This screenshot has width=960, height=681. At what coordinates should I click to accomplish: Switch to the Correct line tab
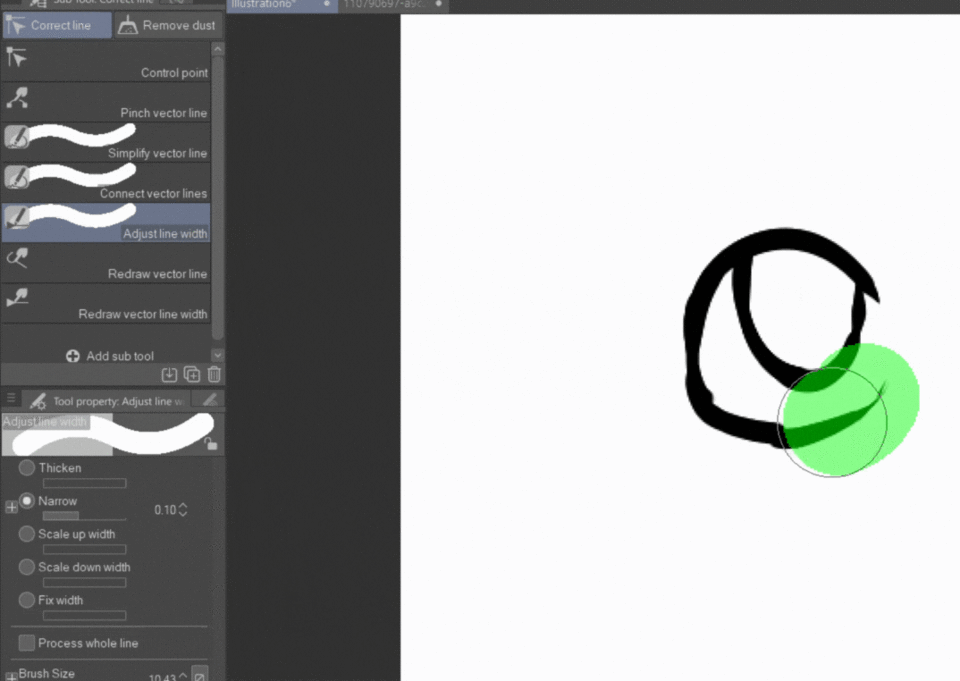click(x=57, y=26)
